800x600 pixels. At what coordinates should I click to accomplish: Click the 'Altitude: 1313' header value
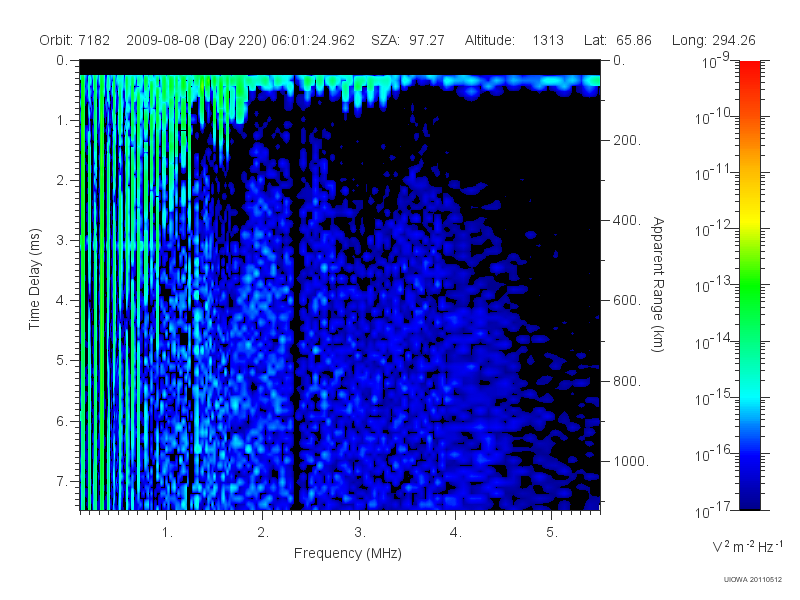coord(514,40)
